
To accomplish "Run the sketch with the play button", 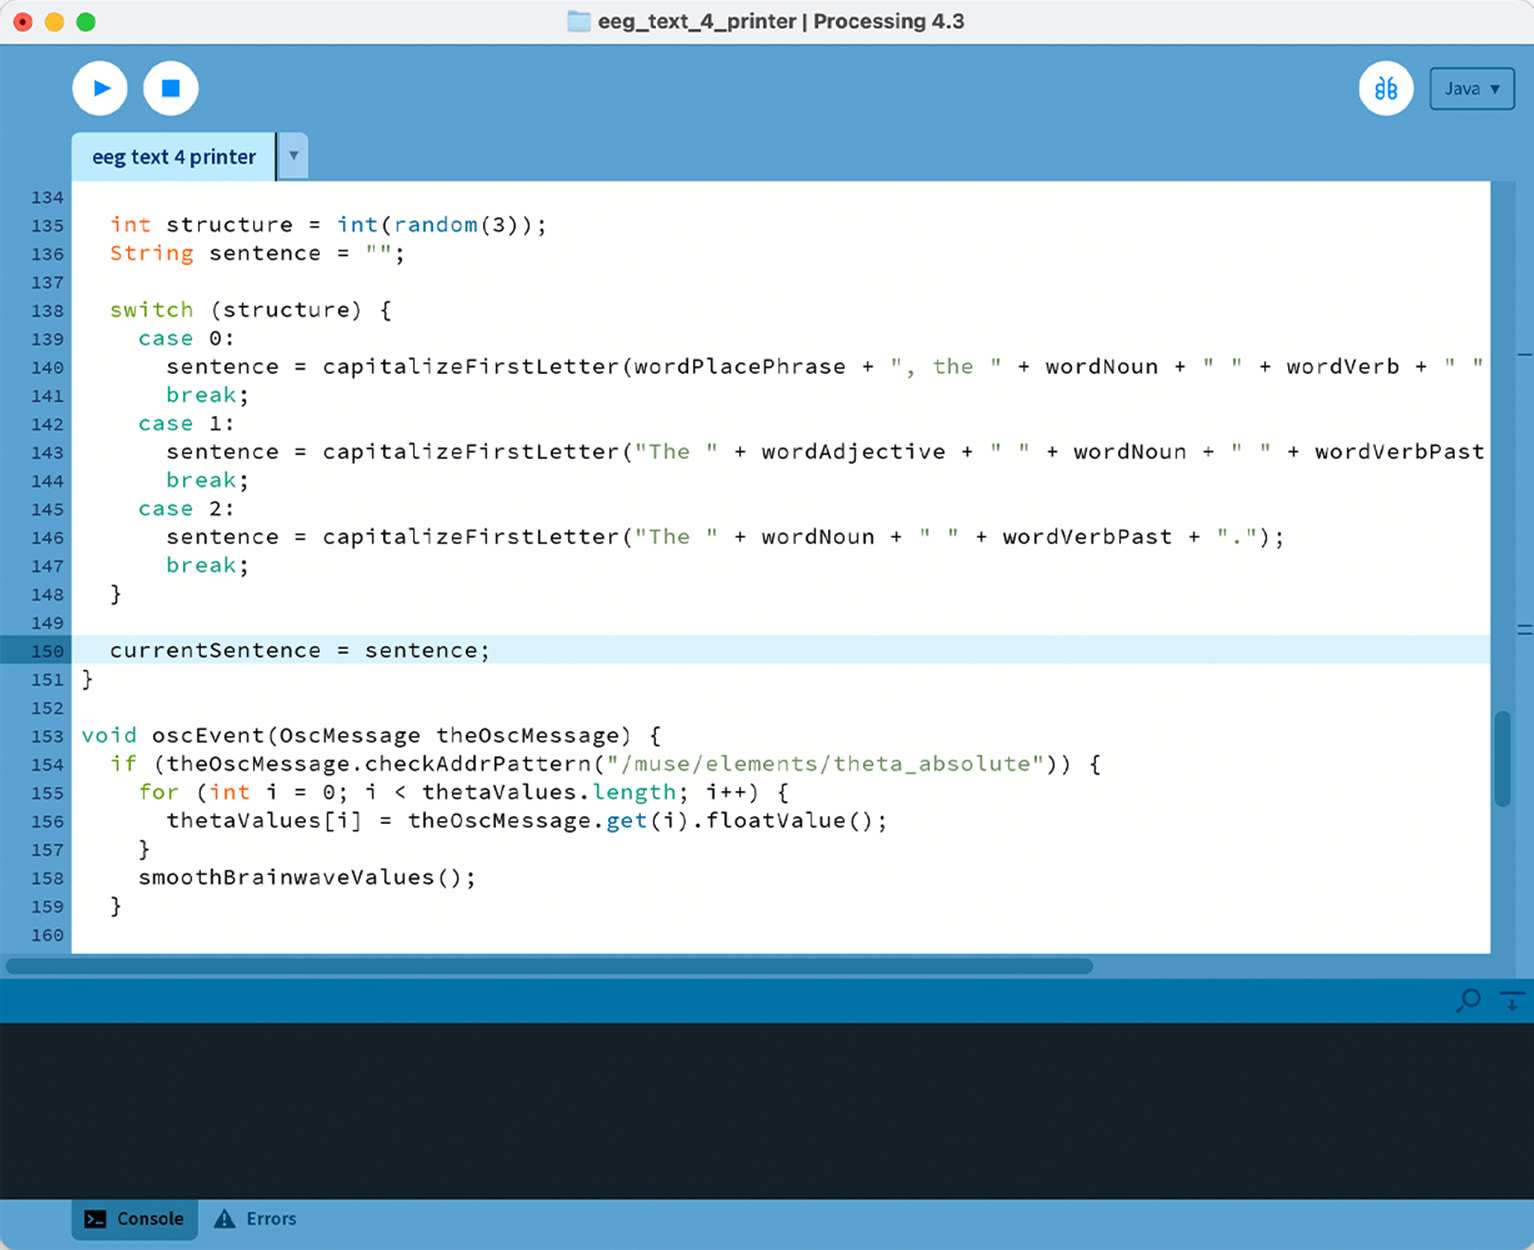I will click(x=100, y=89).
